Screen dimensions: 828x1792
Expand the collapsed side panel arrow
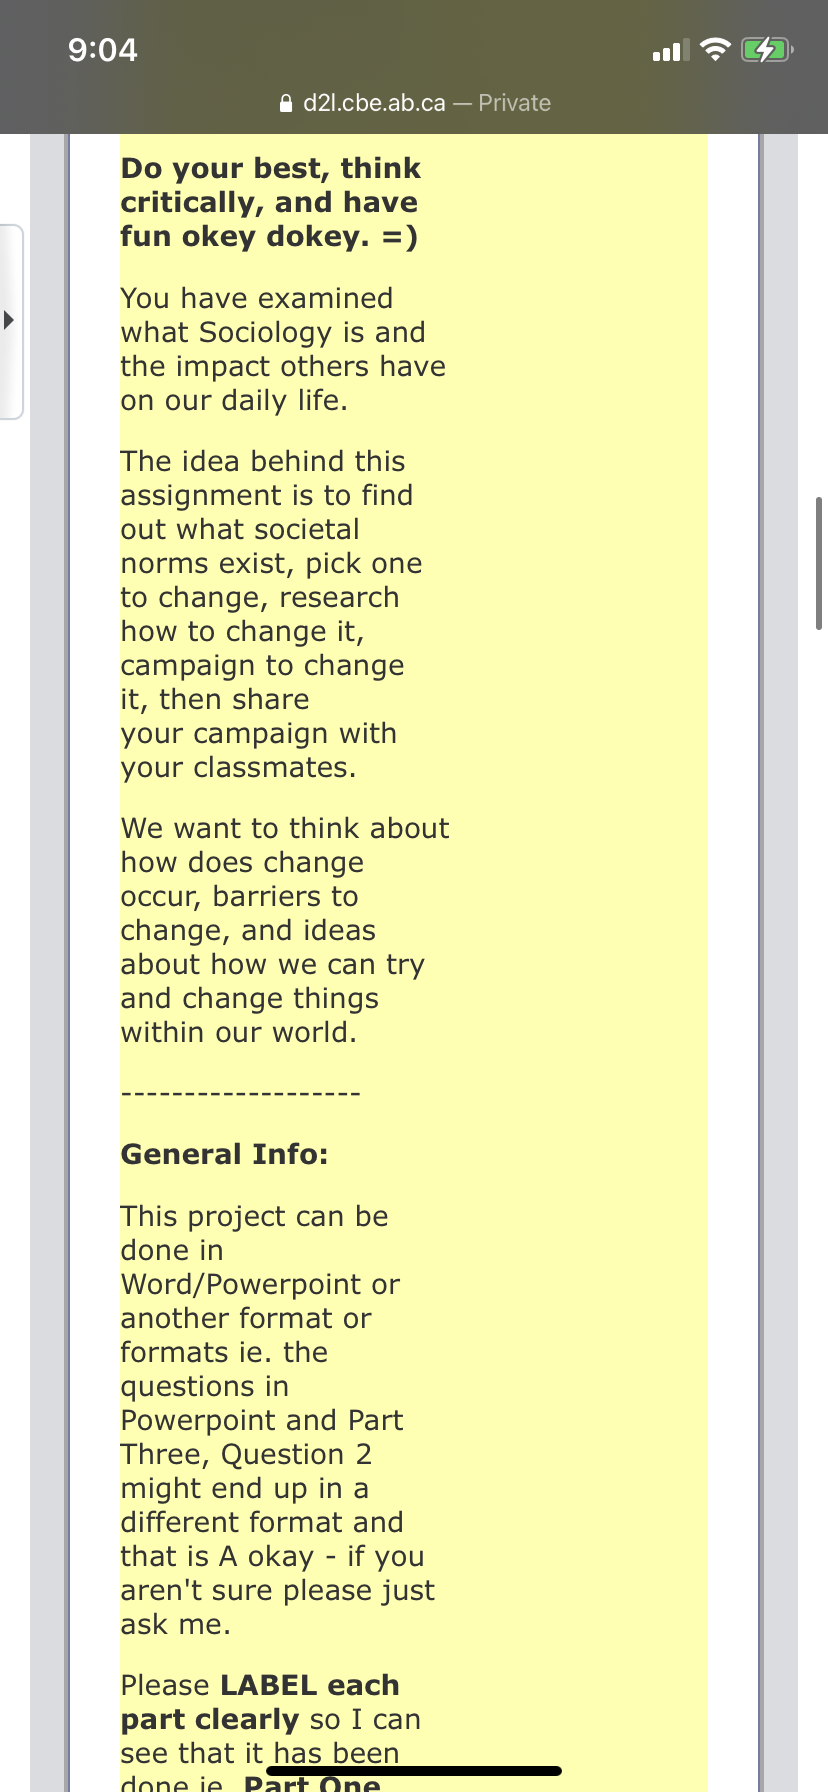click(x=10, y=321)
